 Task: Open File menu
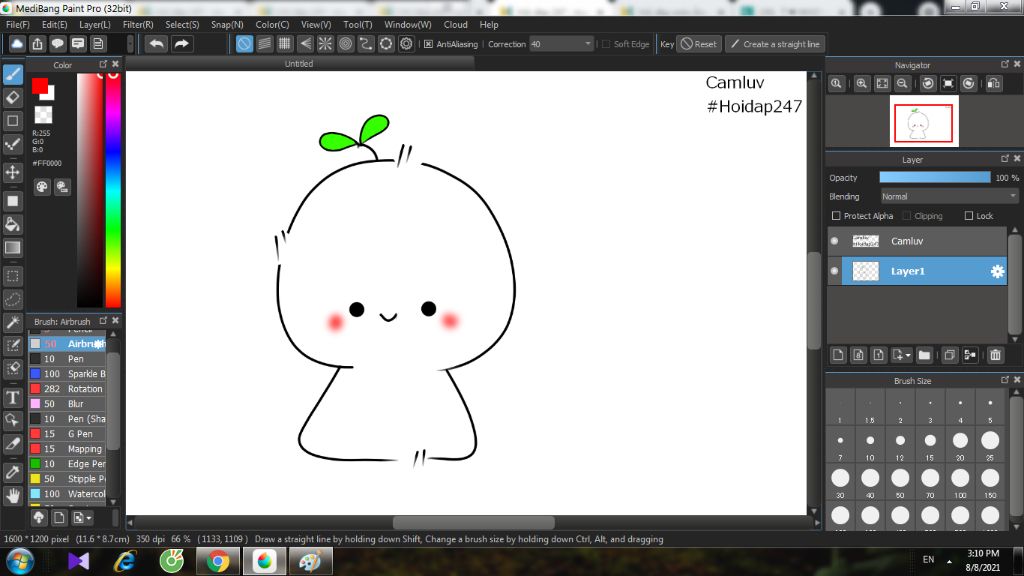(18, 24)
